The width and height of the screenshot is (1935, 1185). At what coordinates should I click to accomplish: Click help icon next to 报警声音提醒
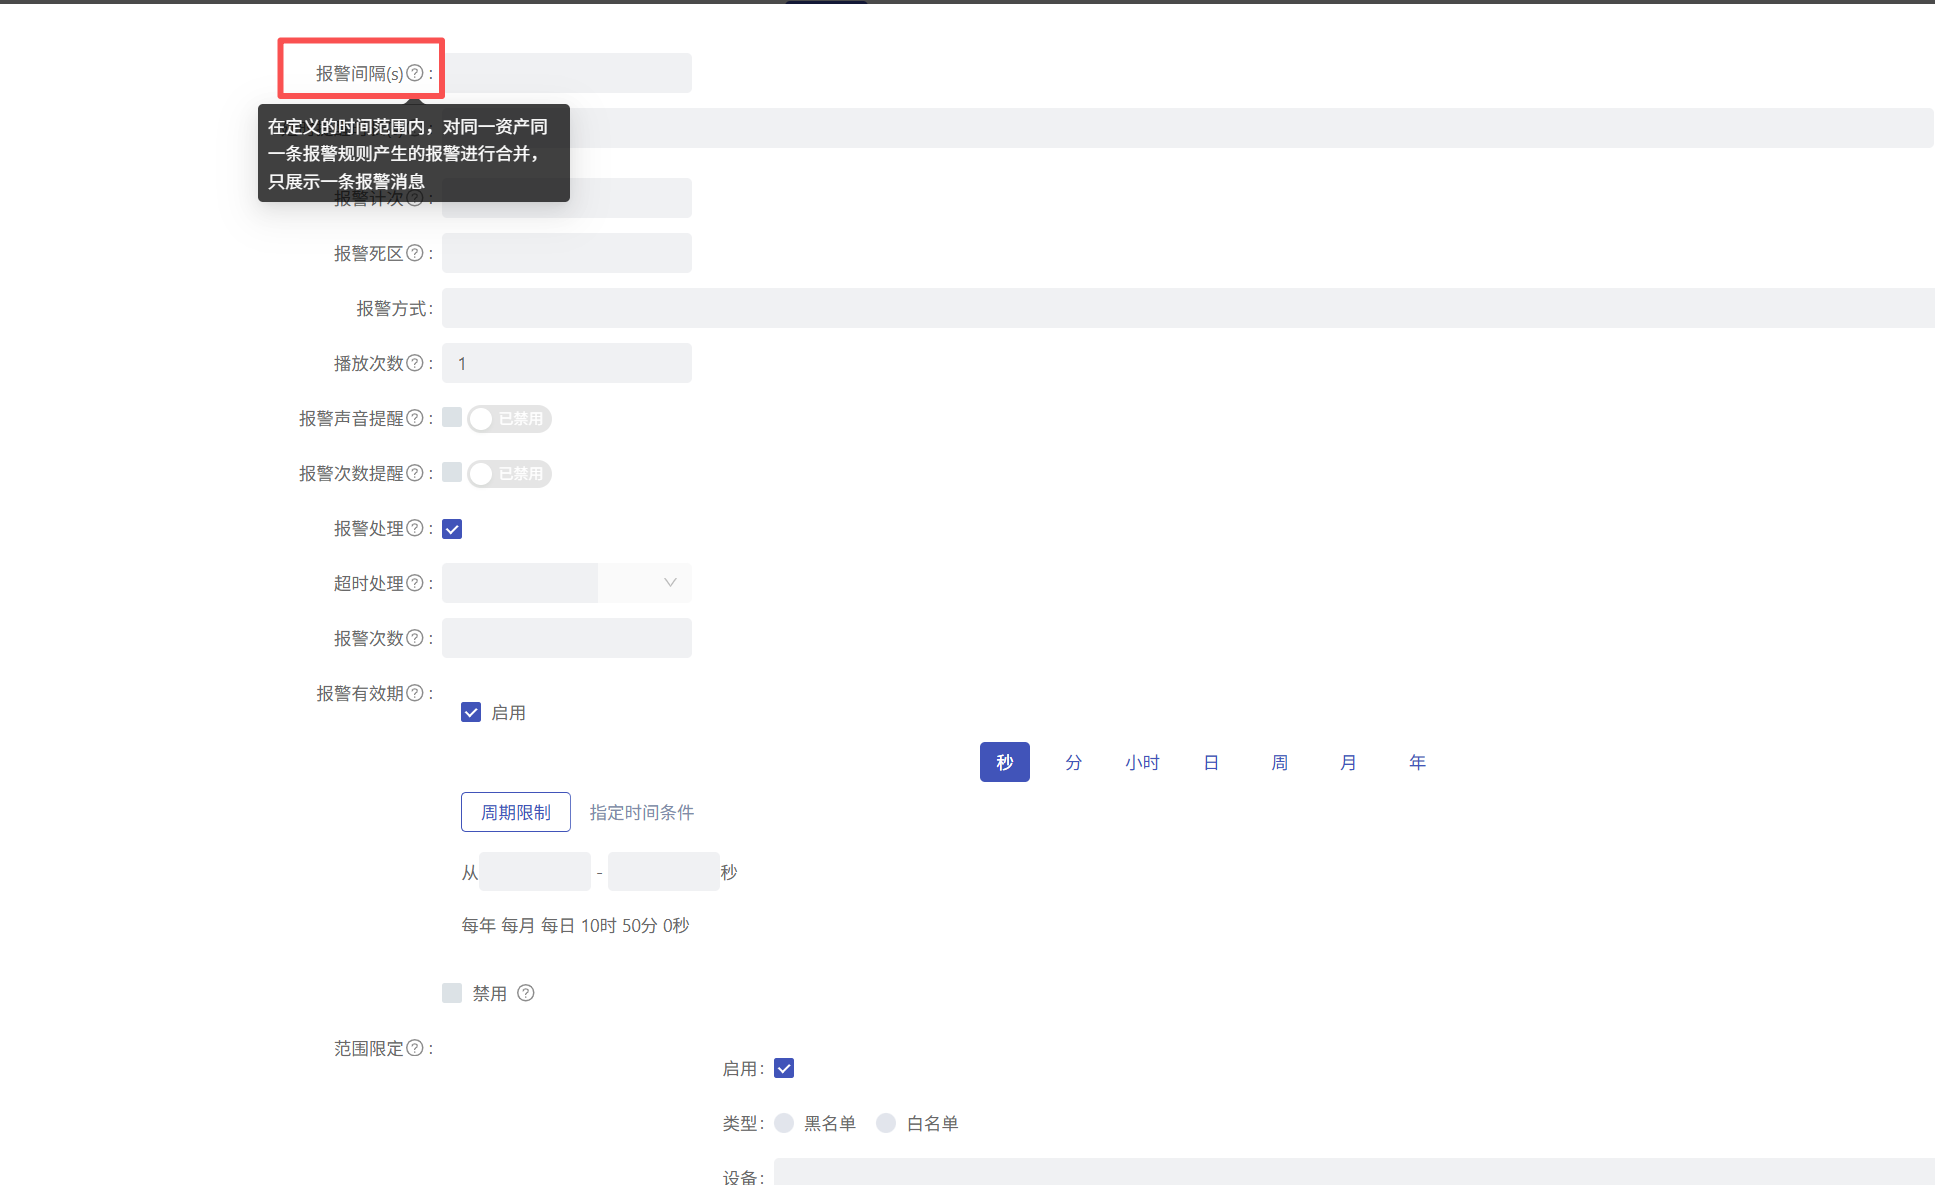(414, 418)
